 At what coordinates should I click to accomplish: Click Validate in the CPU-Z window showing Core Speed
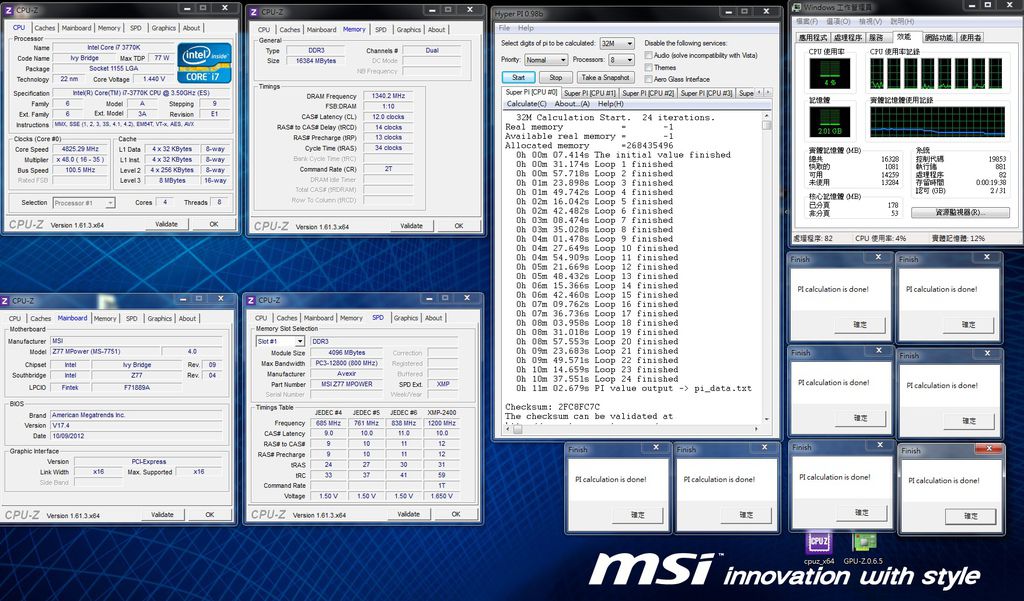pyautogui.click(x=167, y=224)
